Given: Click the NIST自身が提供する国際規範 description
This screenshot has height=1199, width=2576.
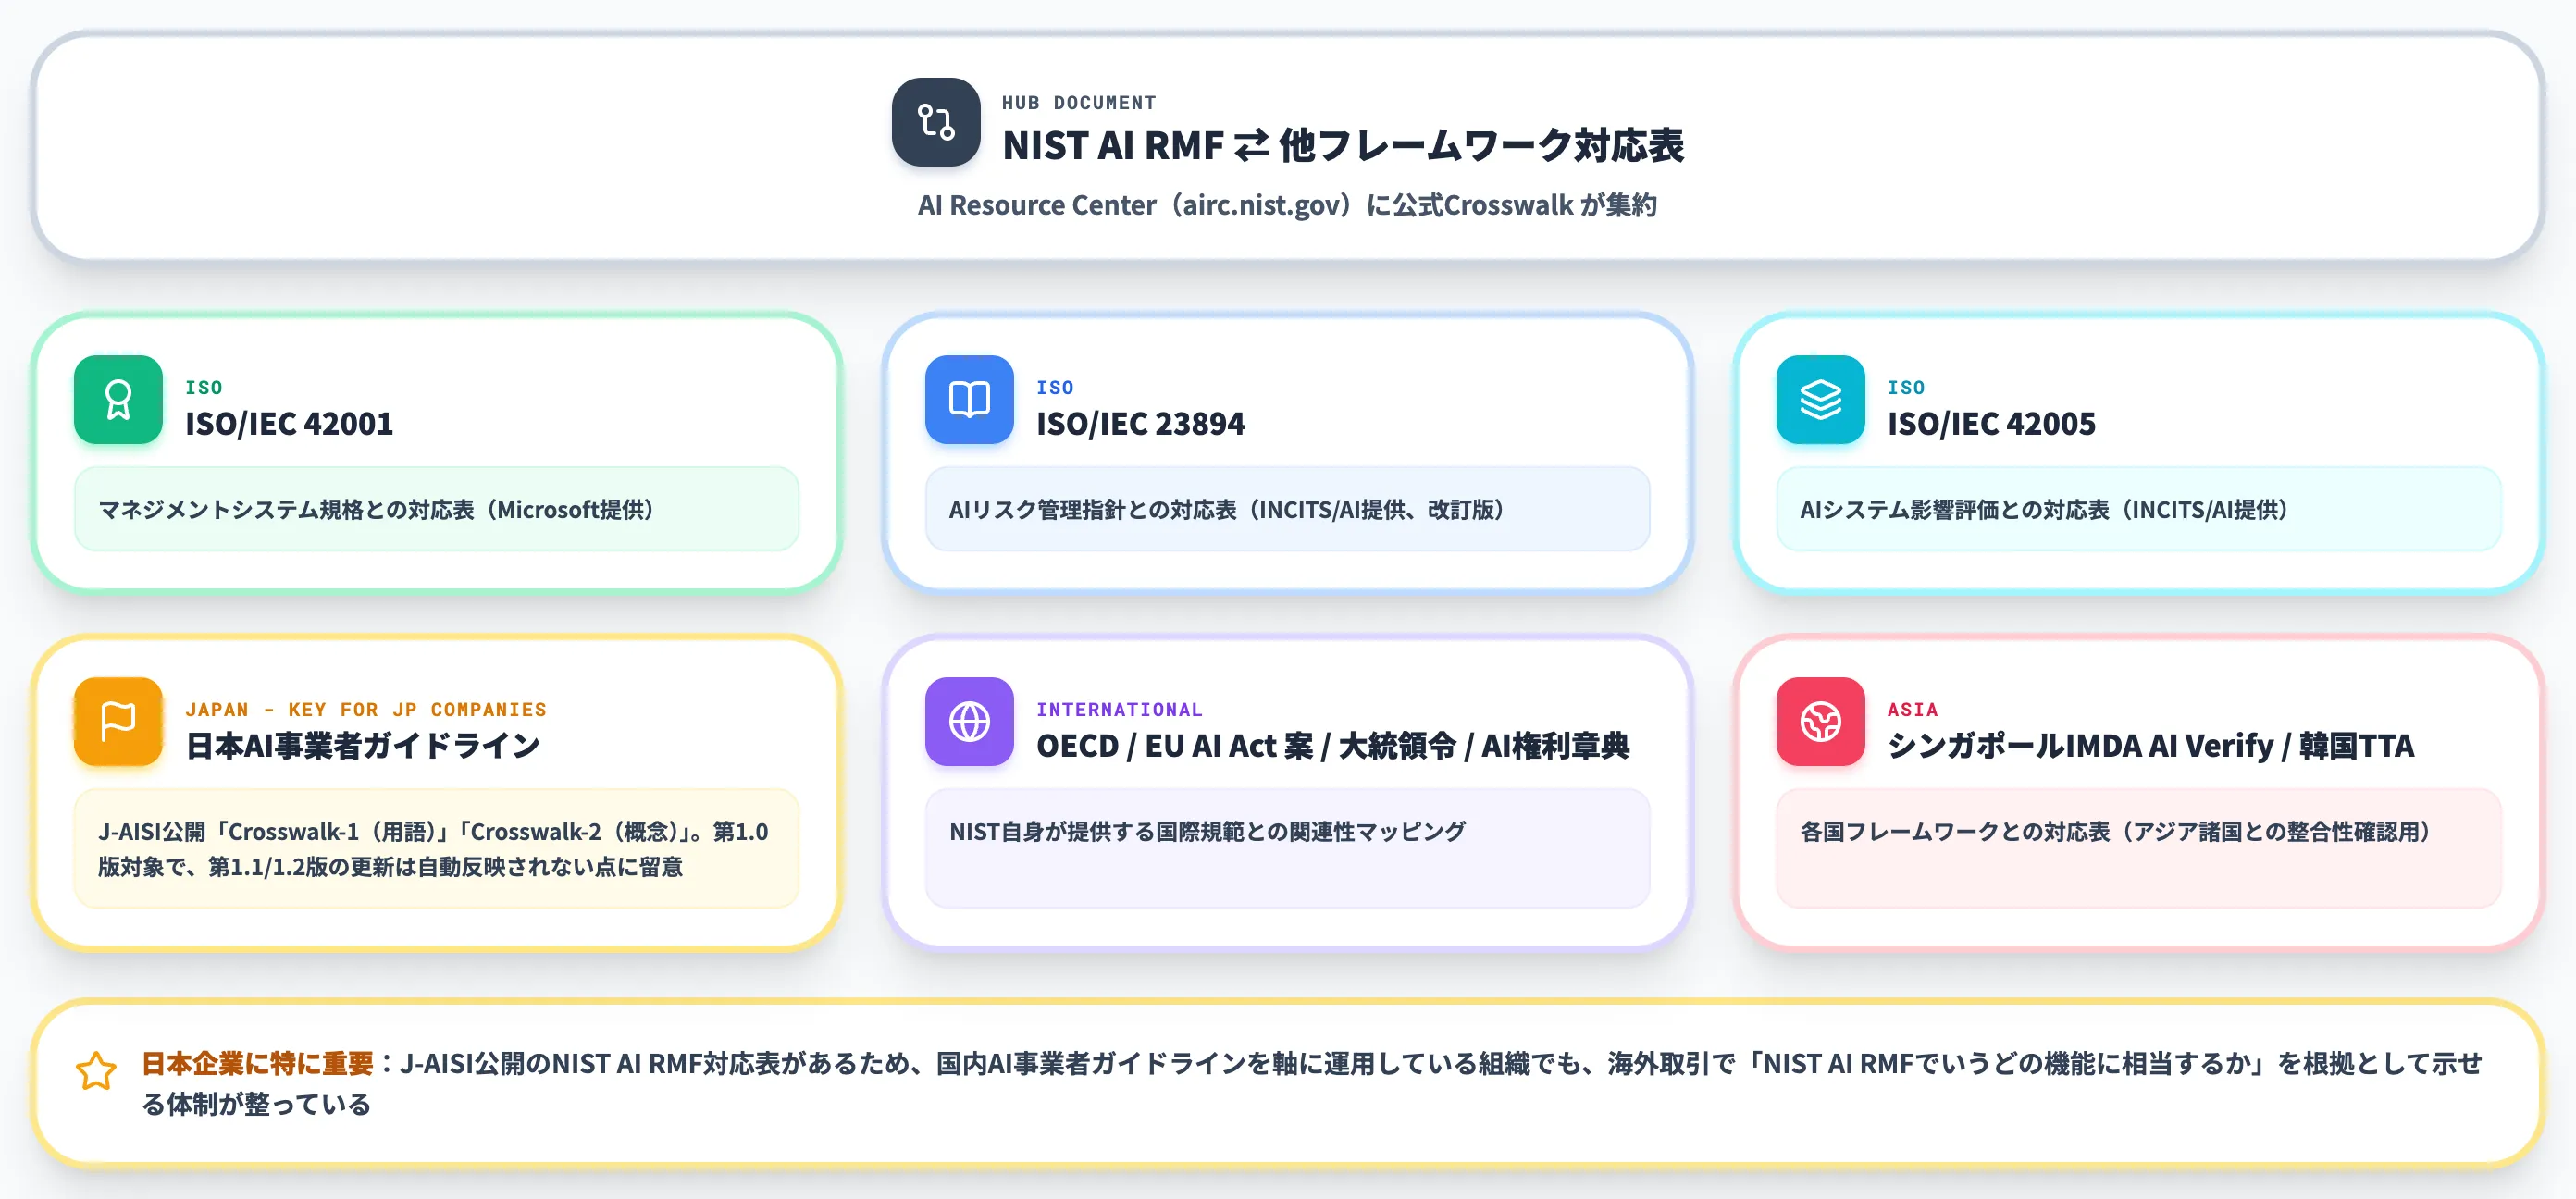Looking at the screenshot, I should (x=1207, y=831).
